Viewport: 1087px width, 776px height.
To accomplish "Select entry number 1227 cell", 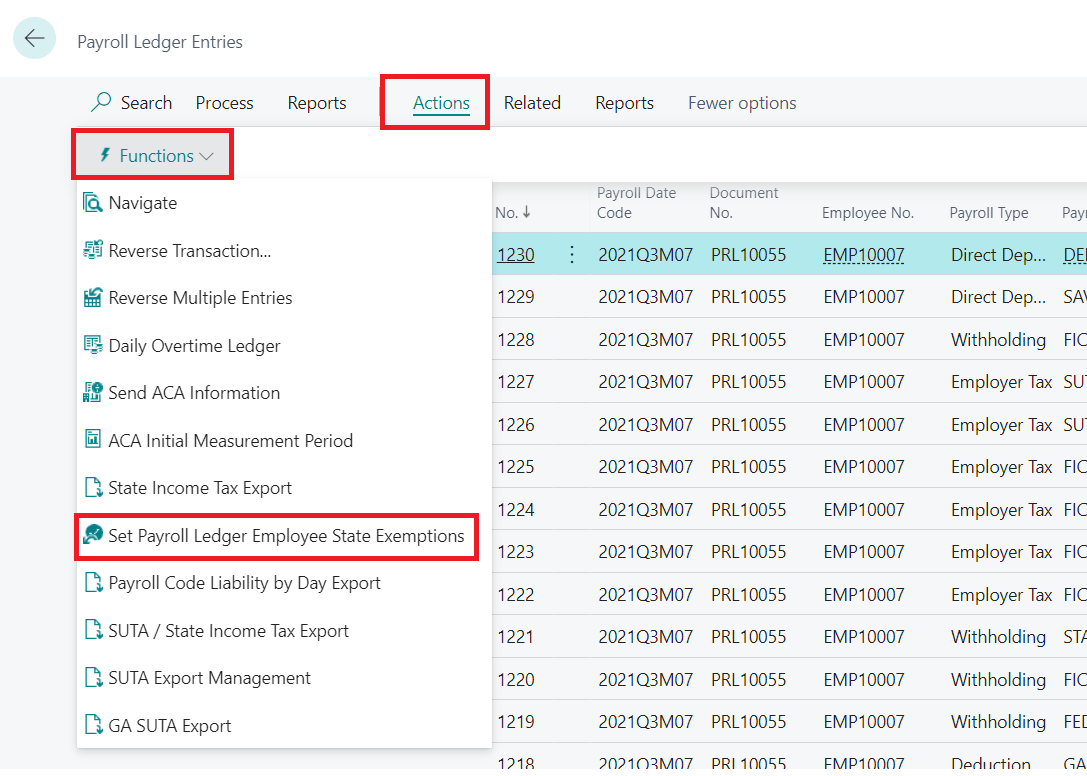I will pos(516,382).
